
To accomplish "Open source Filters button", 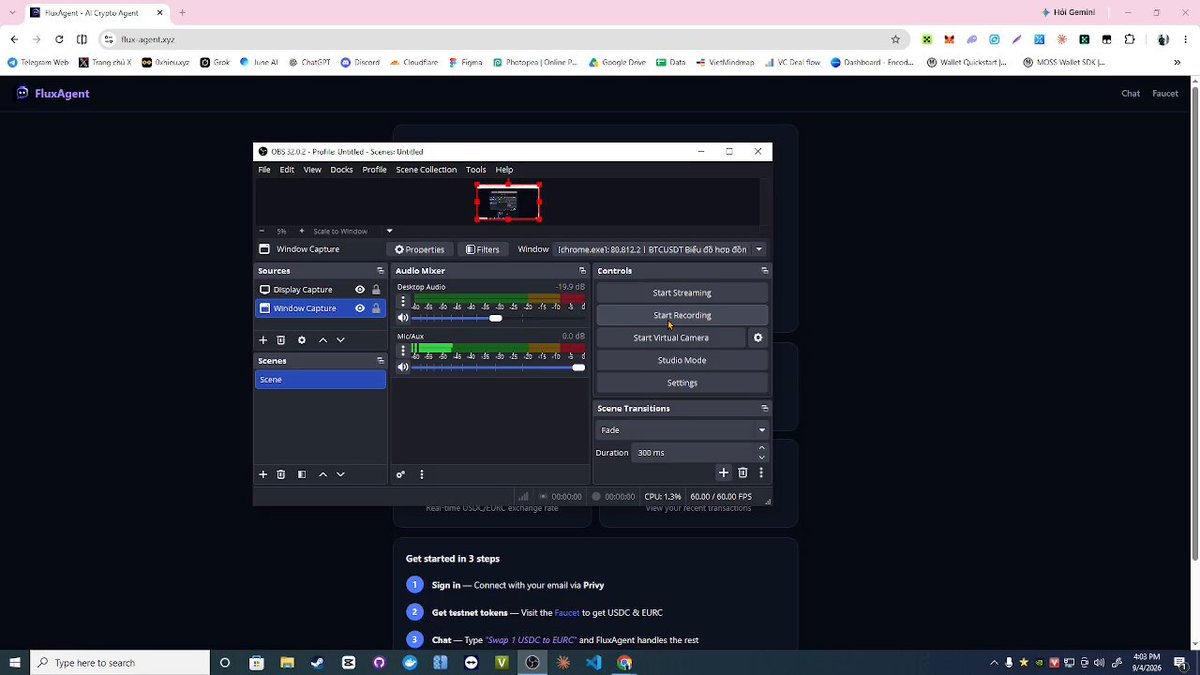I will (483, 249).
